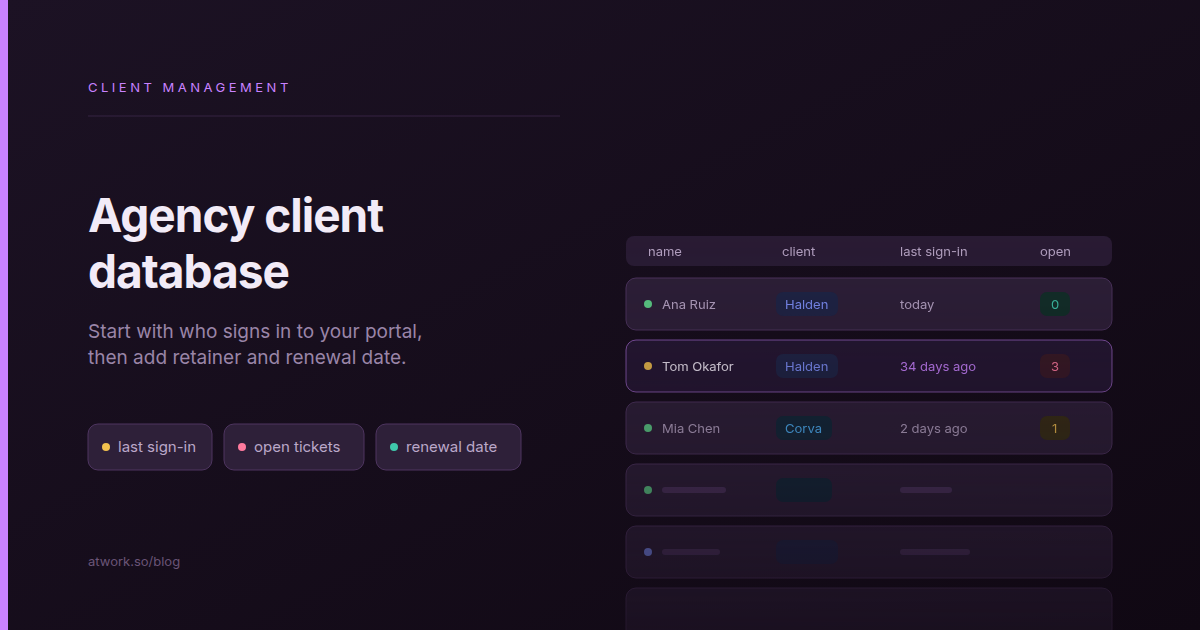Click the "open tickets" chip
Viewport: 1200px width, 630px height.
click(294, 447)
